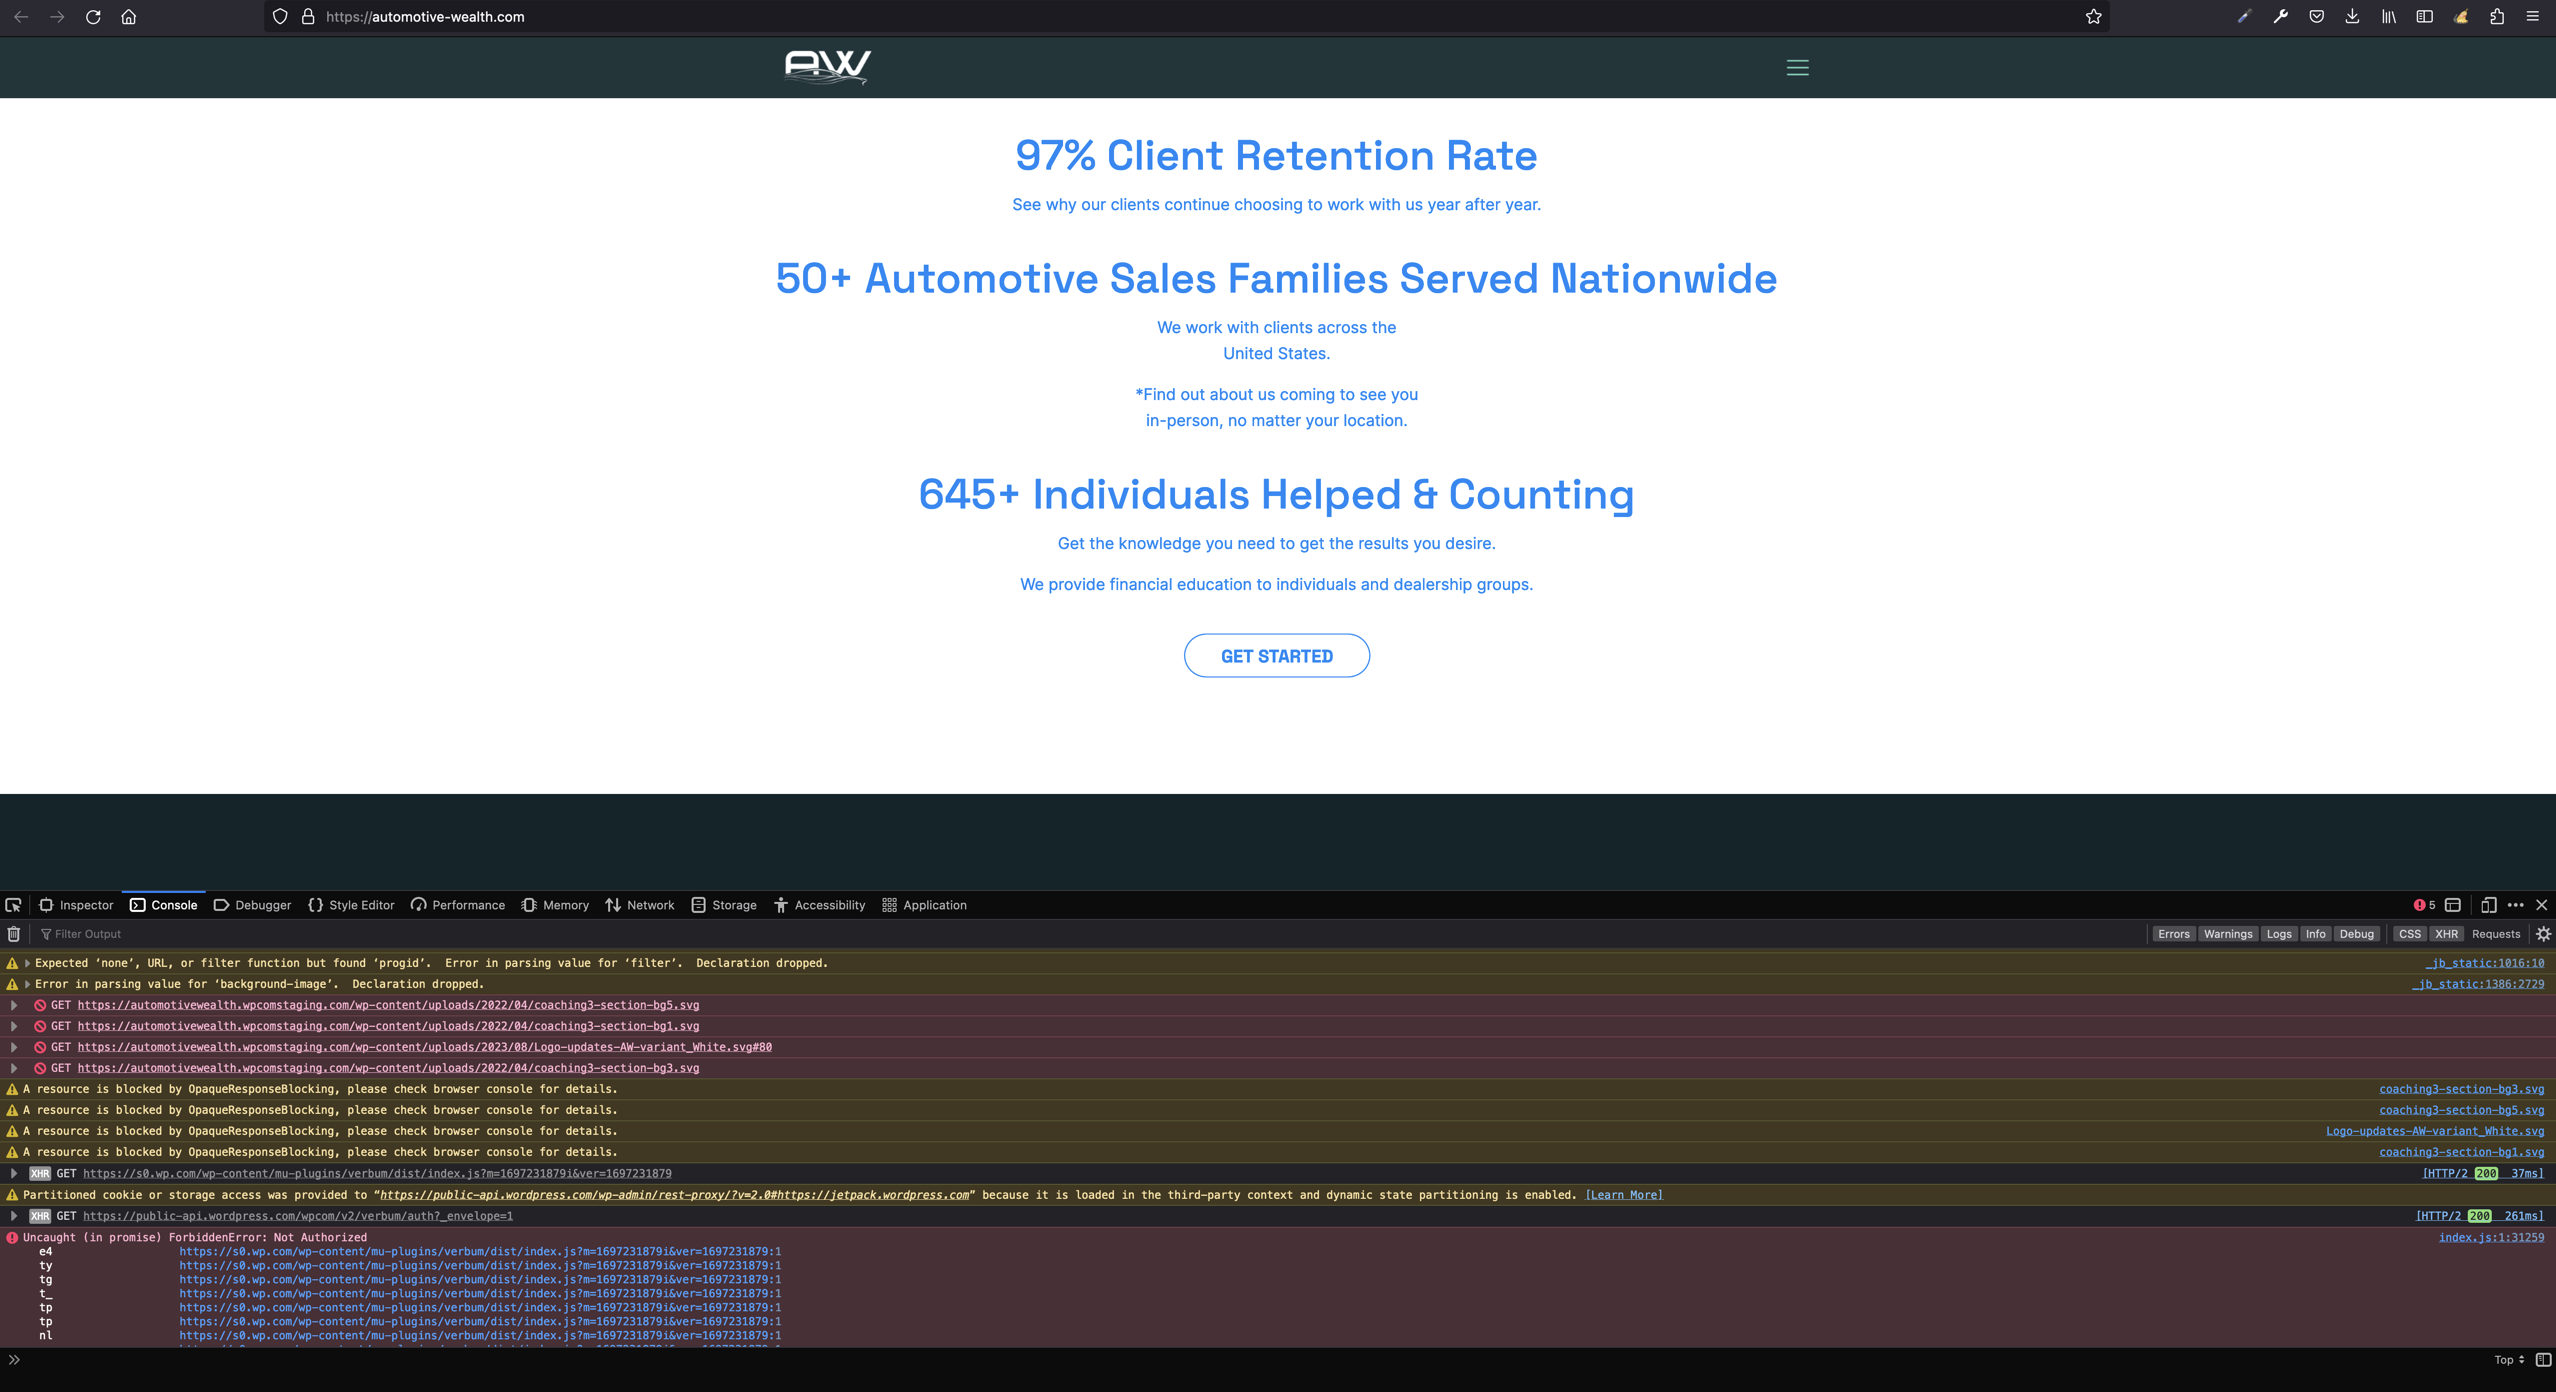Expand the coaching3-section-bg3.svg GET request
Screen dimensions: 2556x1392
pos(14,1069)
